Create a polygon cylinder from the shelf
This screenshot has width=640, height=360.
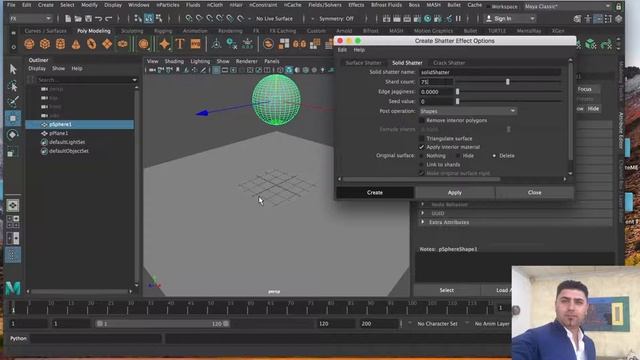pyautogui.click(x=60, y=44)
